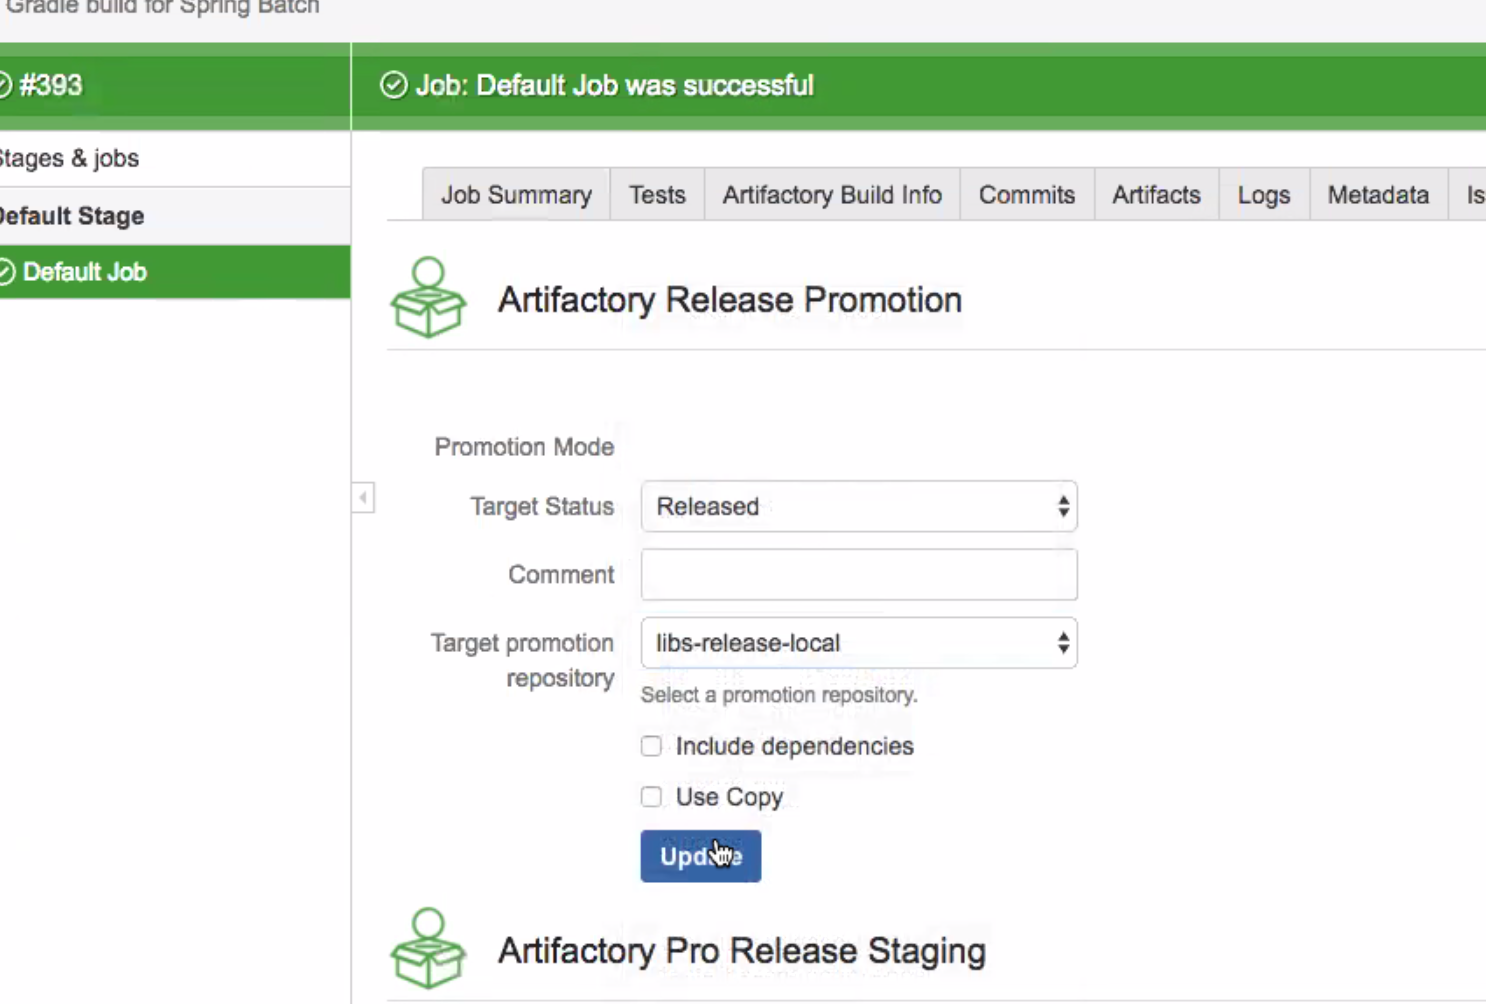
Task: Collapse the left sidebar with arrow handle
Action: (363, 497)
